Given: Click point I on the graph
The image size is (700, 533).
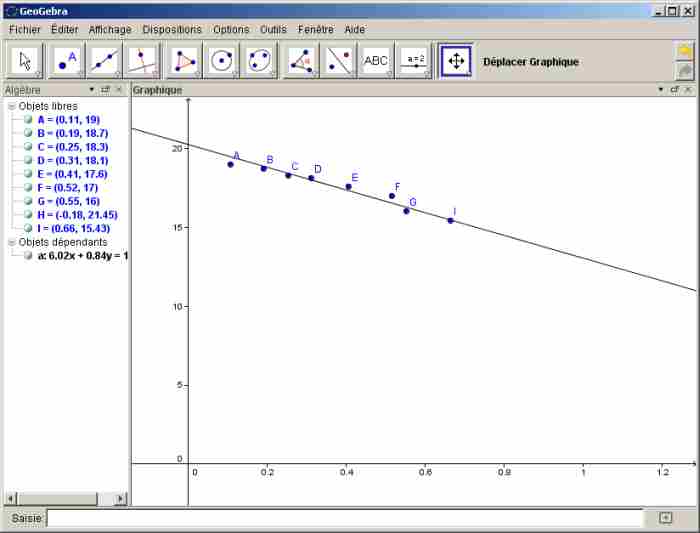Looking at the screenshot, I should click(450, 221).
